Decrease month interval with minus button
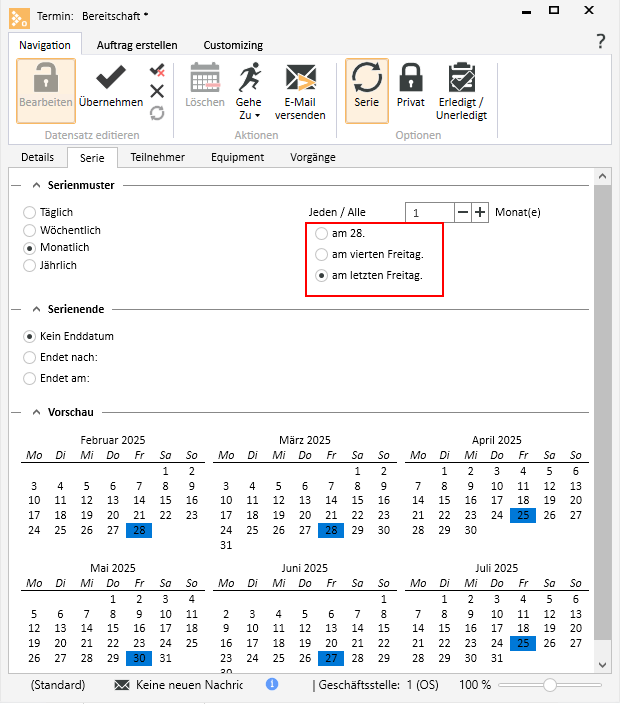620x704 pixels. click(463, 212)
